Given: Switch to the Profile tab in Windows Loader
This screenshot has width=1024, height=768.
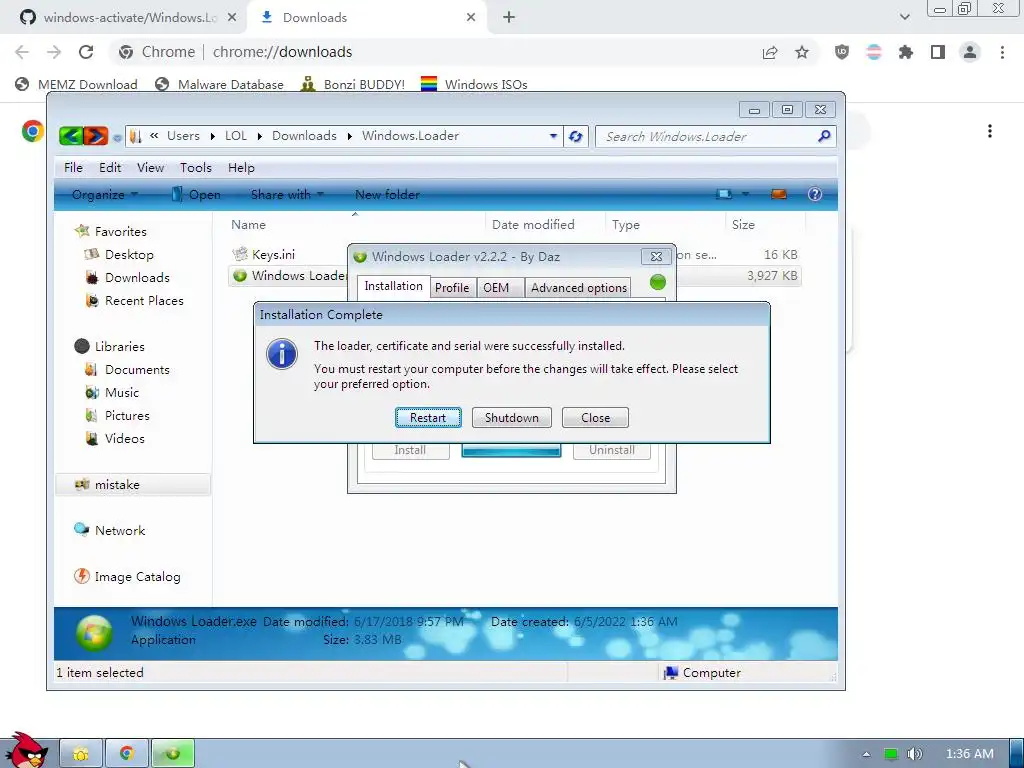Looking at the screenshot, I should (452, 287).
